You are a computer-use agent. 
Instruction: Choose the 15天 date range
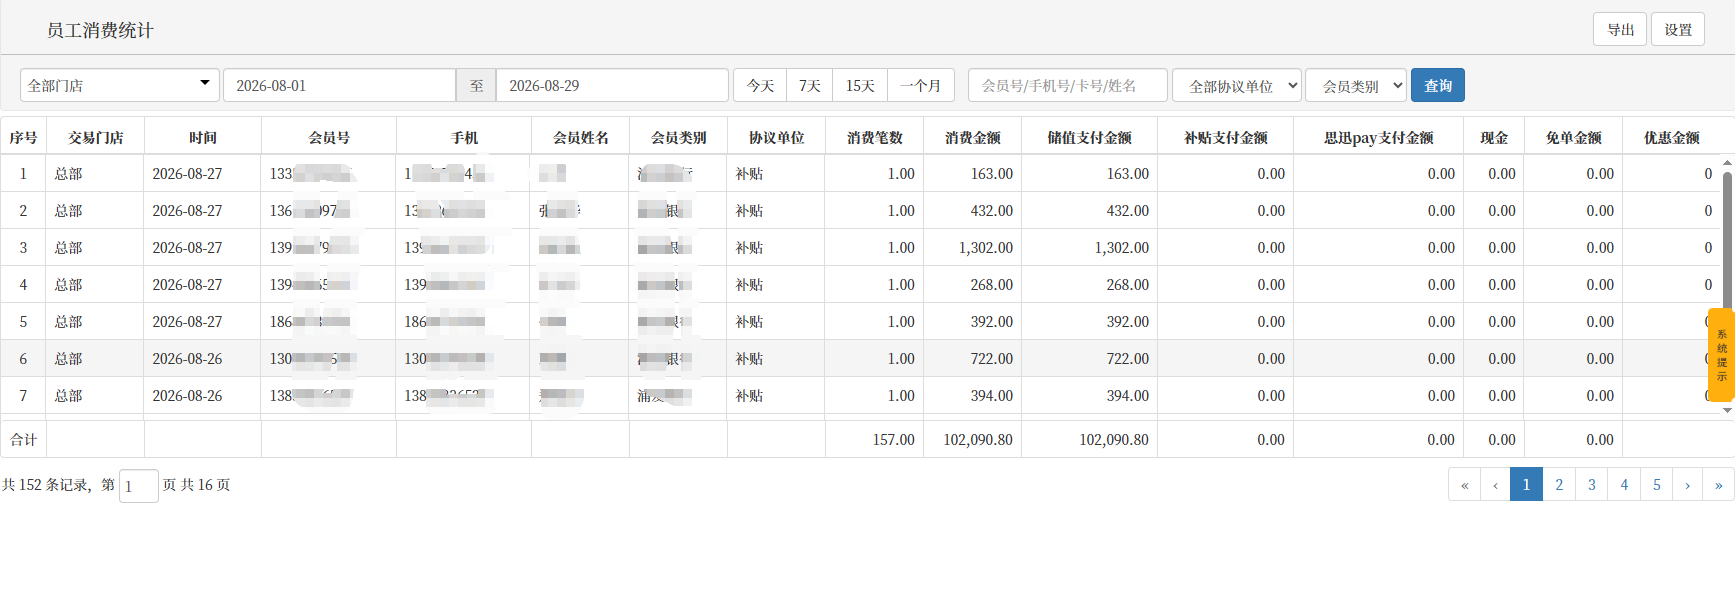click(860, 86)
